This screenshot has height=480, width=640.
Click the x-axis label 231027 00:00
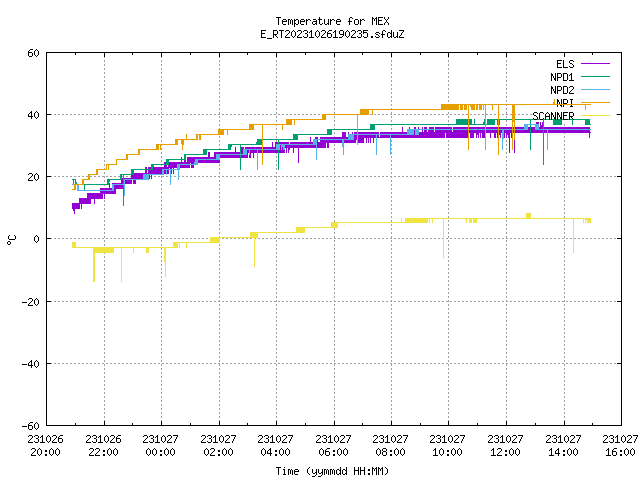161,446
